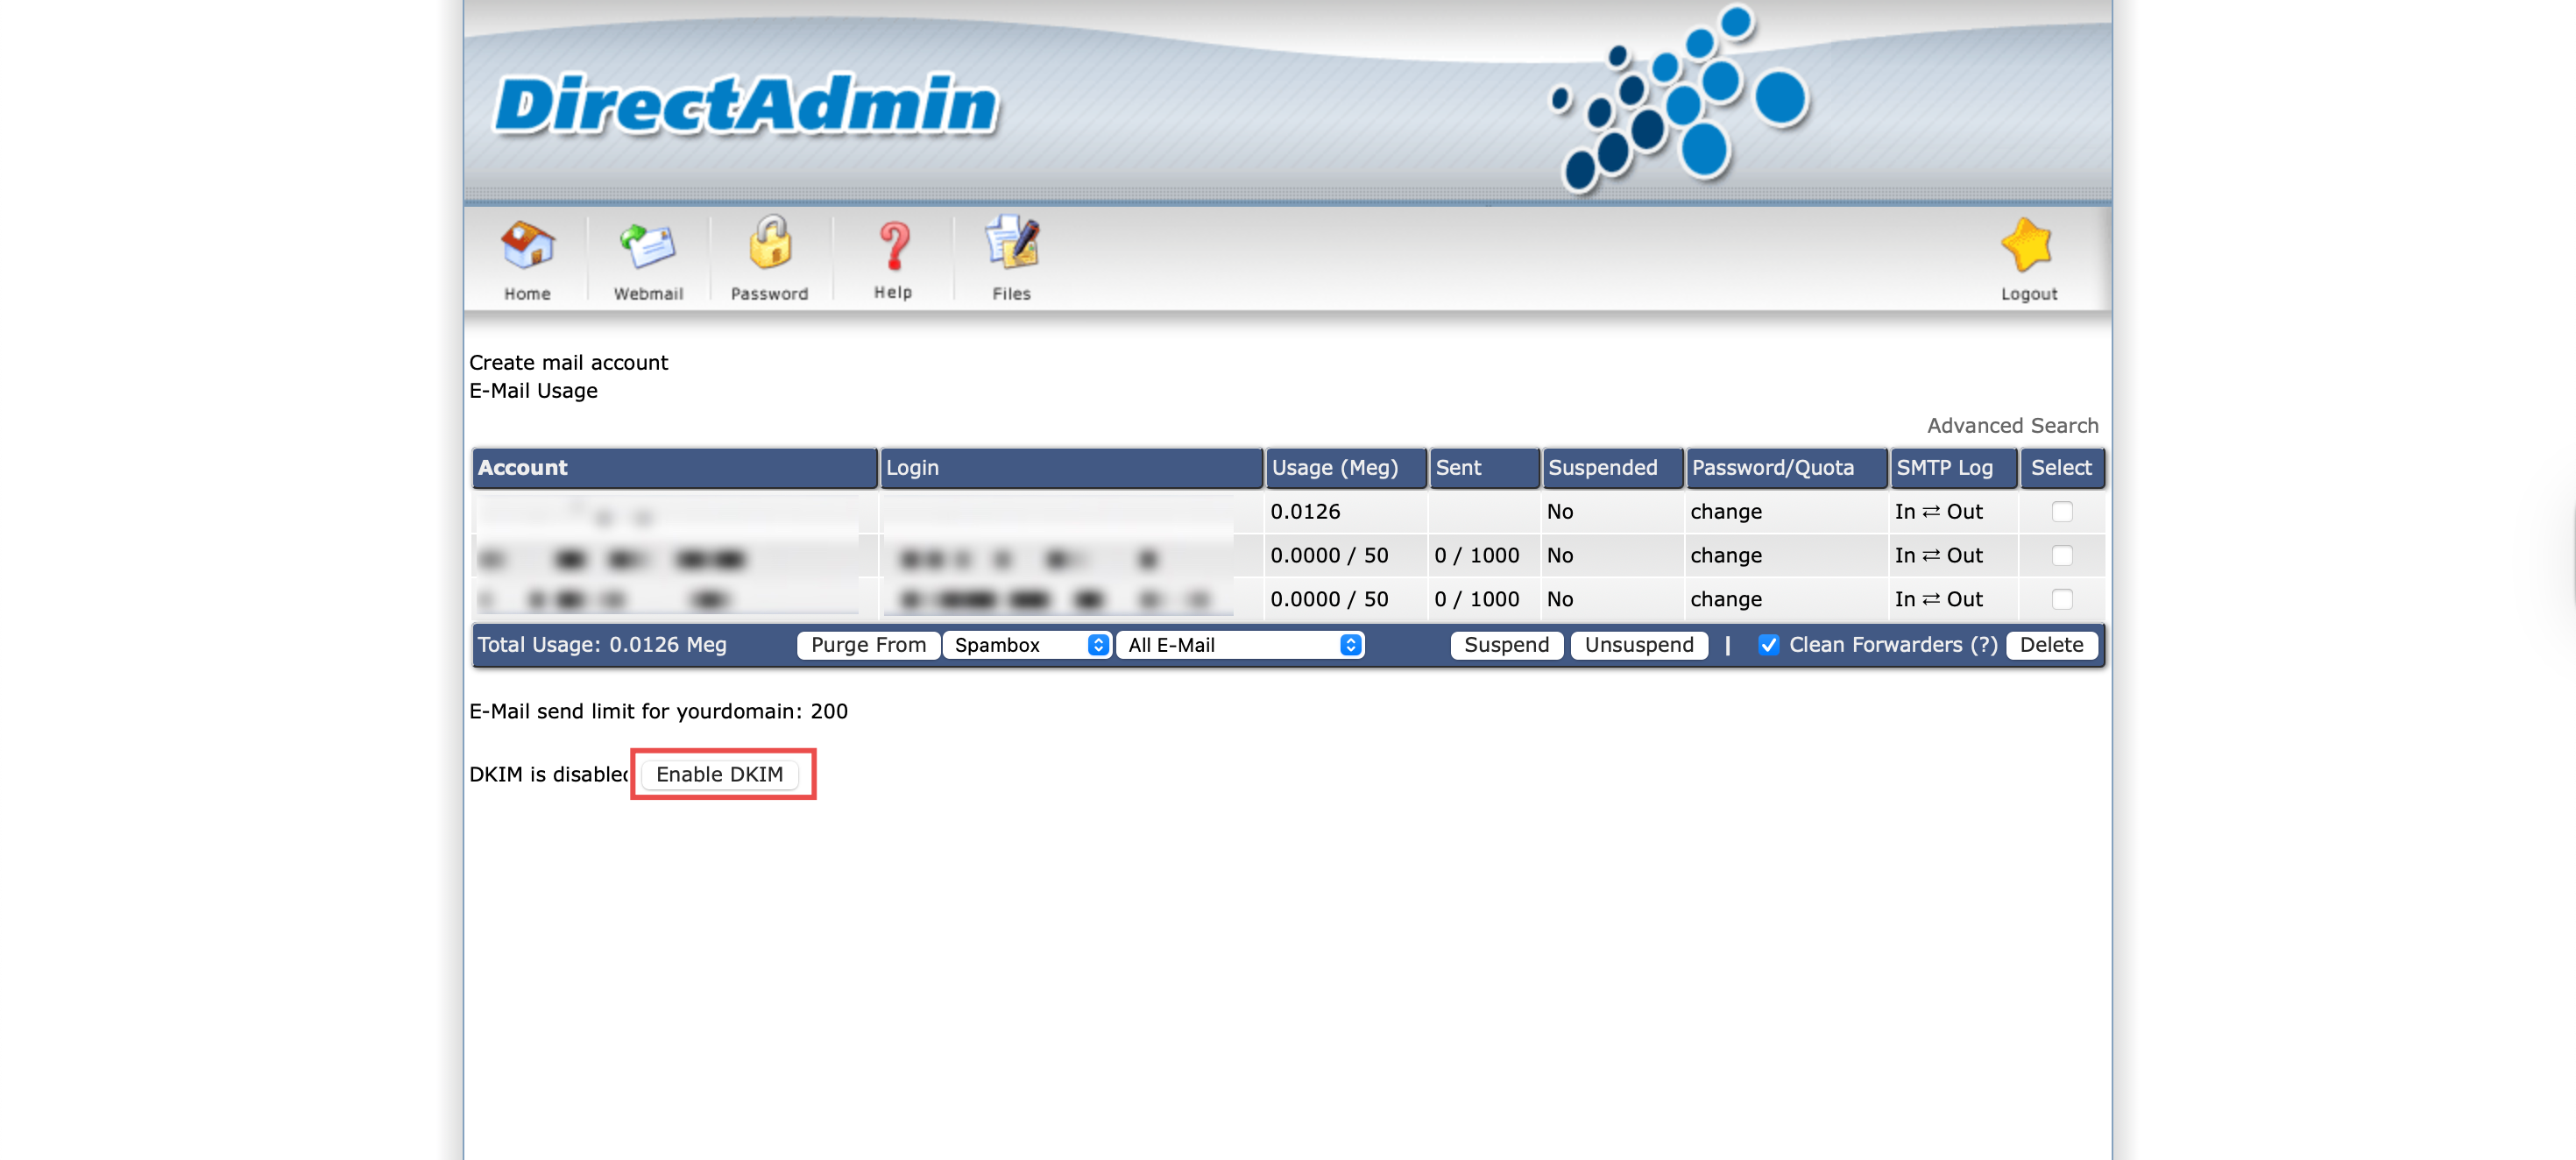
Task: Click the Password padlock icon
Action: (769, 243)
